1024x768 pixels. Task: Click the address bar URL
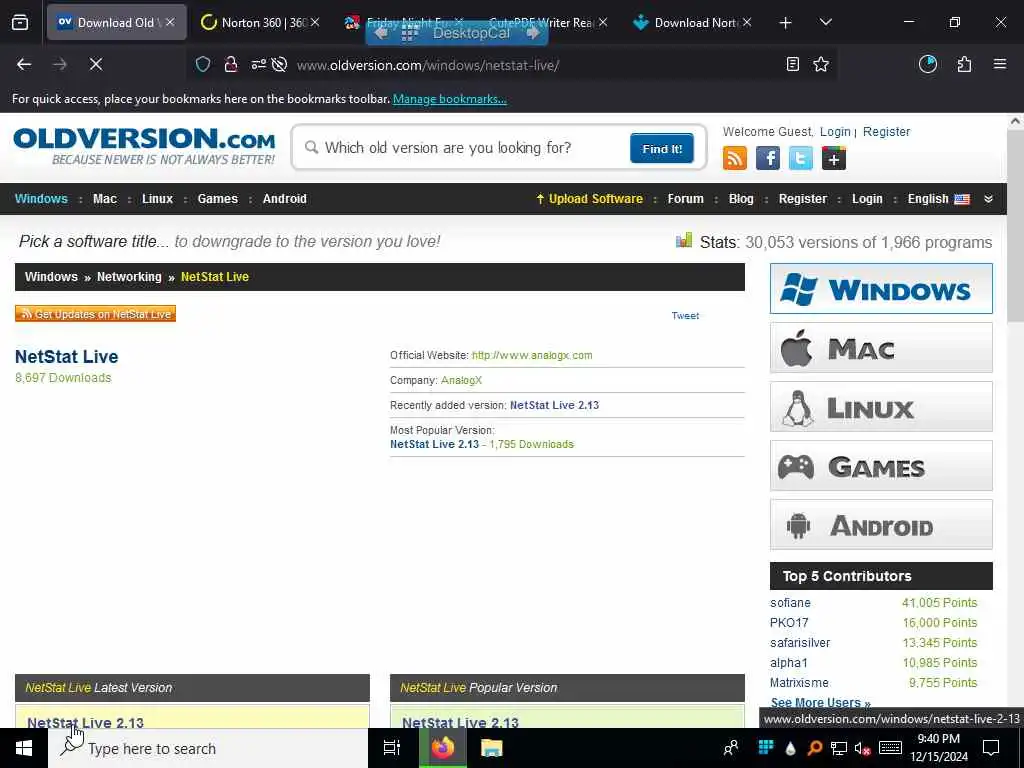(x=428, y=65)
